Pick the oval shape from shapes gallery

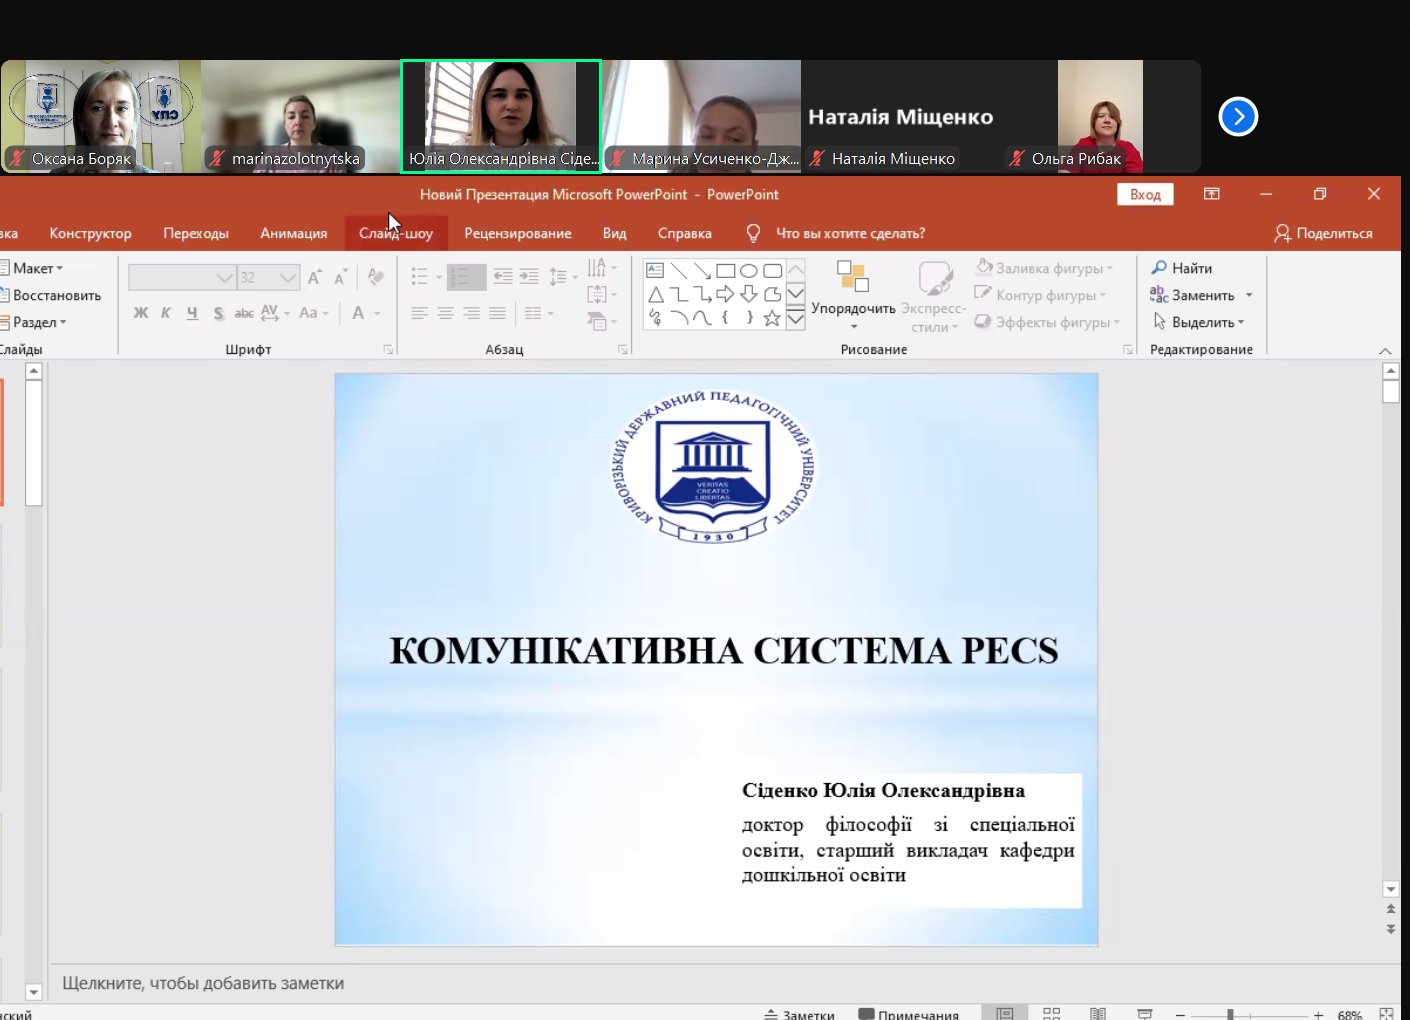748,271
